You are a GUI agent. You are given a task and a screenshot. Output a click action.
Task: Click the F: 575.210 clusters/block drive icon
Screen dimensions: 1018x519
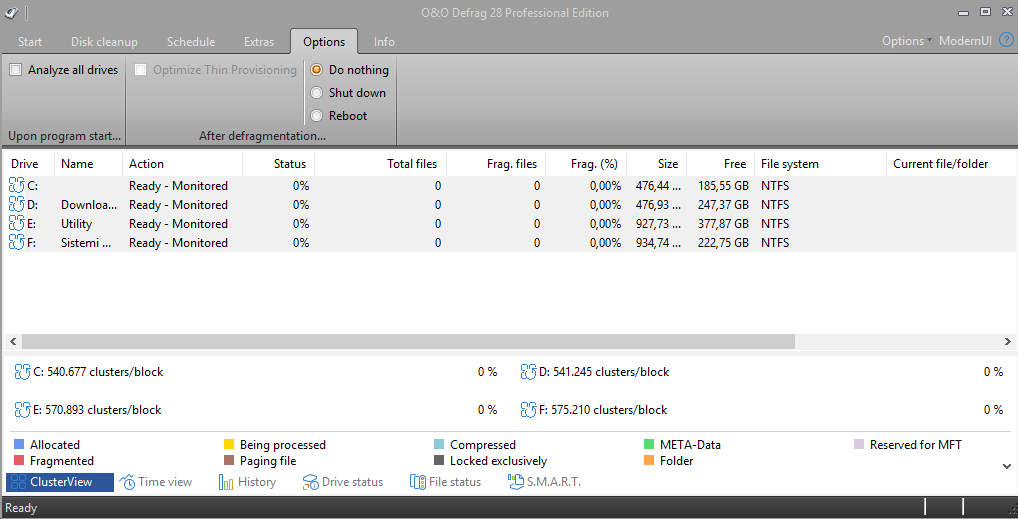(528, 410)
